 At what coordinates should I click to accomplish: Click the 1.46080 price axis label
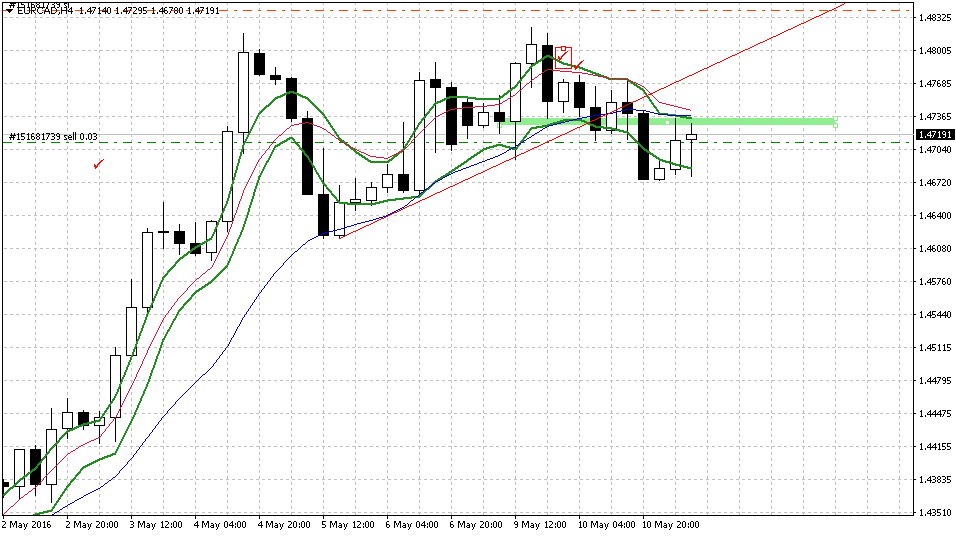point(934,248)
